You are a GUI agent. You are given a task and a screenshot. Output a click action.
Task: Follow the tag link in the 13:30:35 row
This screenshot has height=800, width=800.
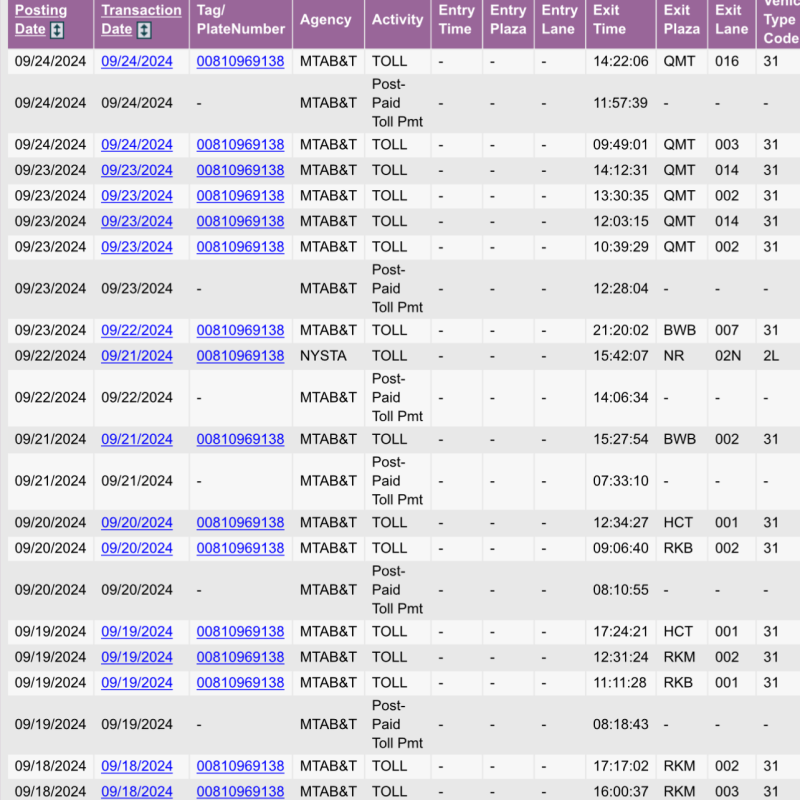coord(240,195)
